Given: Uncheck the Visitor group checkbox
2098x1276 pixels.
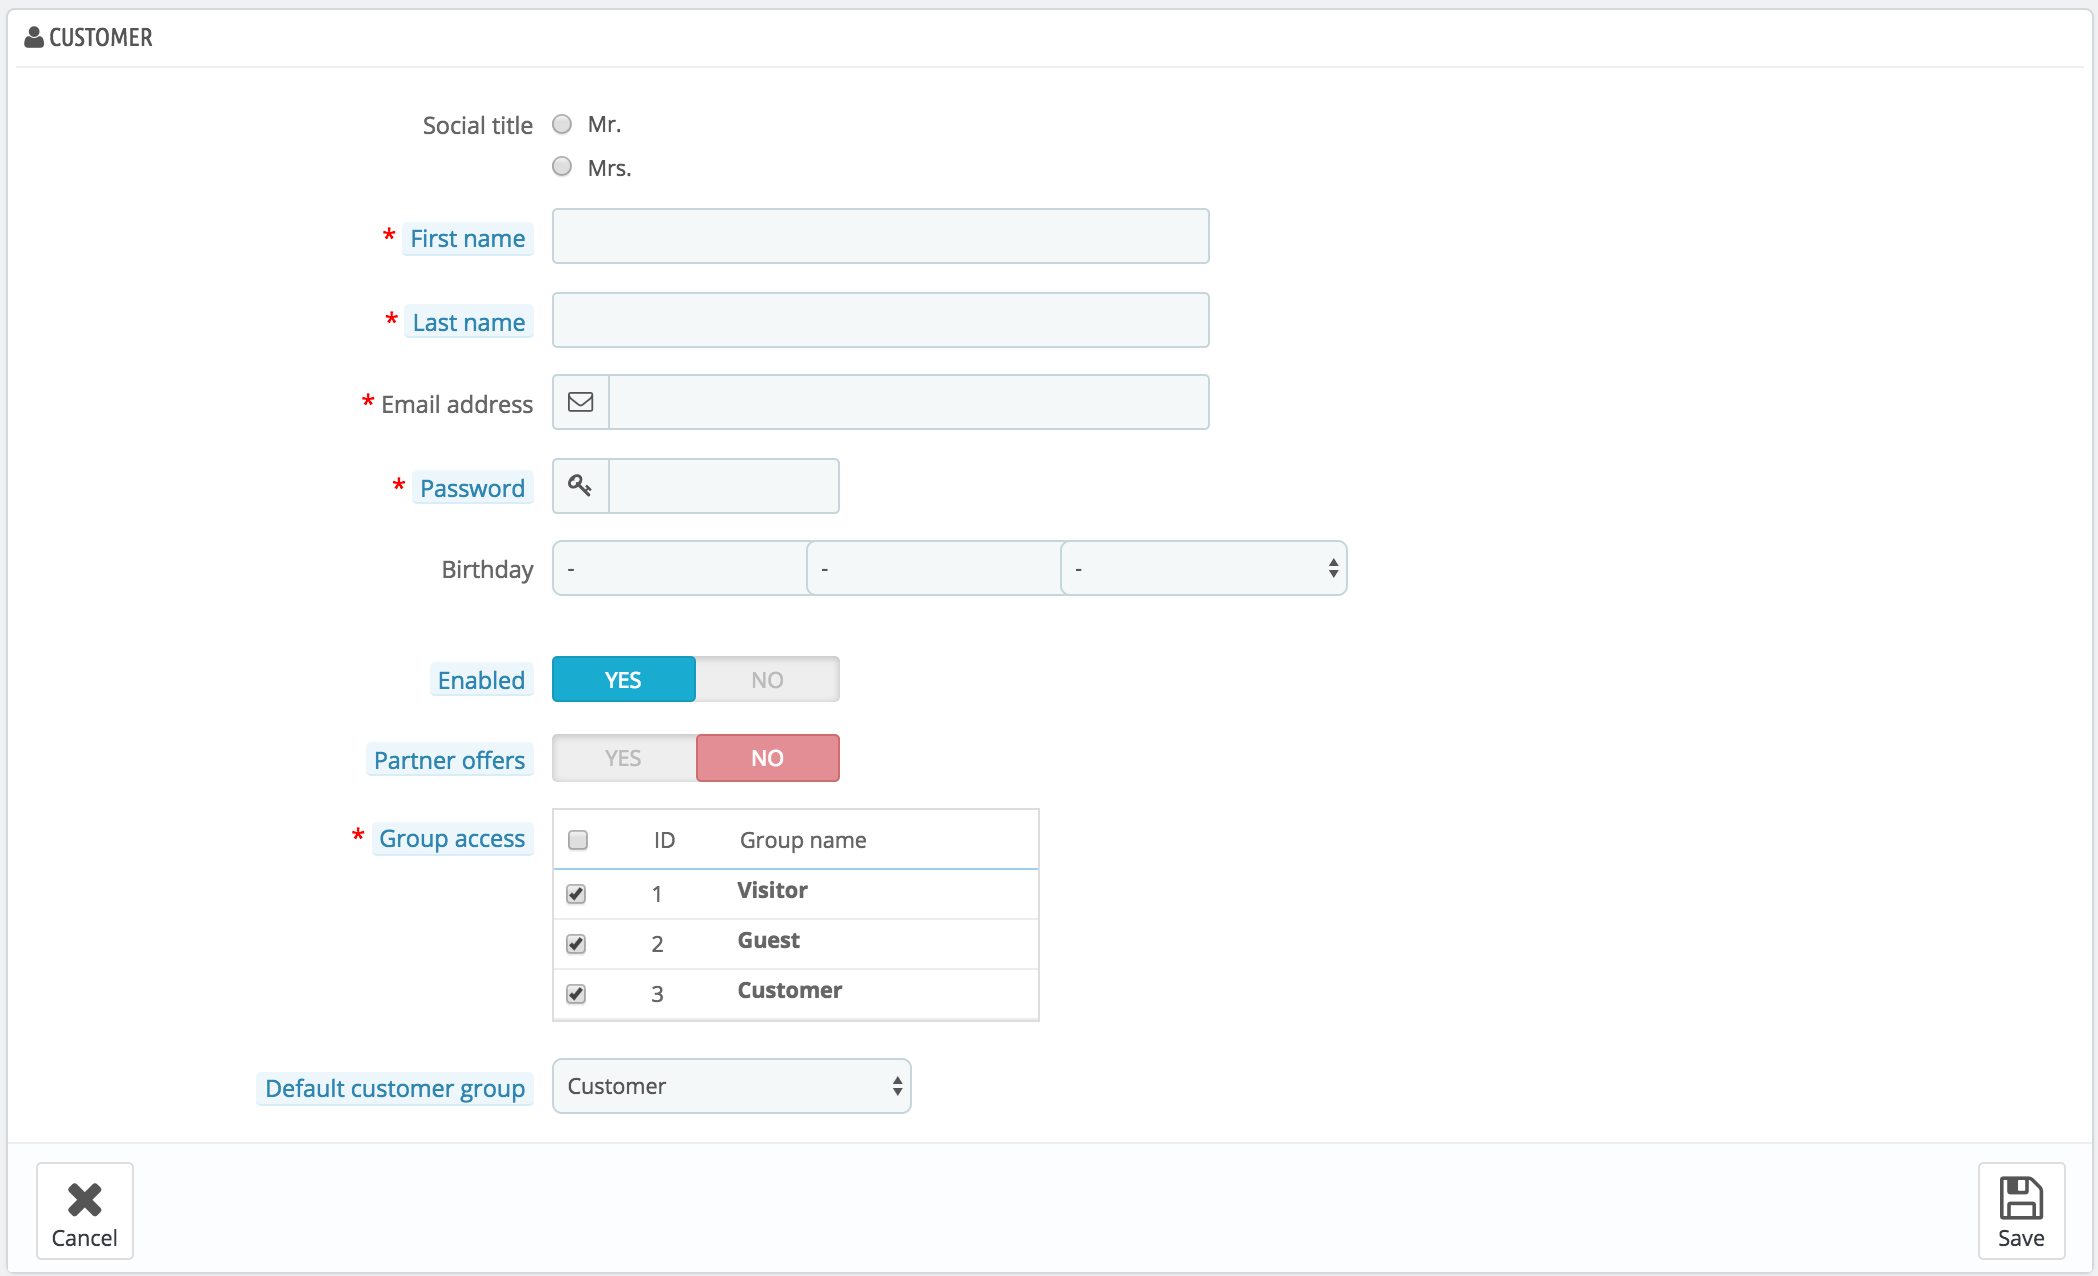Looking at the screenshot, I should tap(576, 894).
